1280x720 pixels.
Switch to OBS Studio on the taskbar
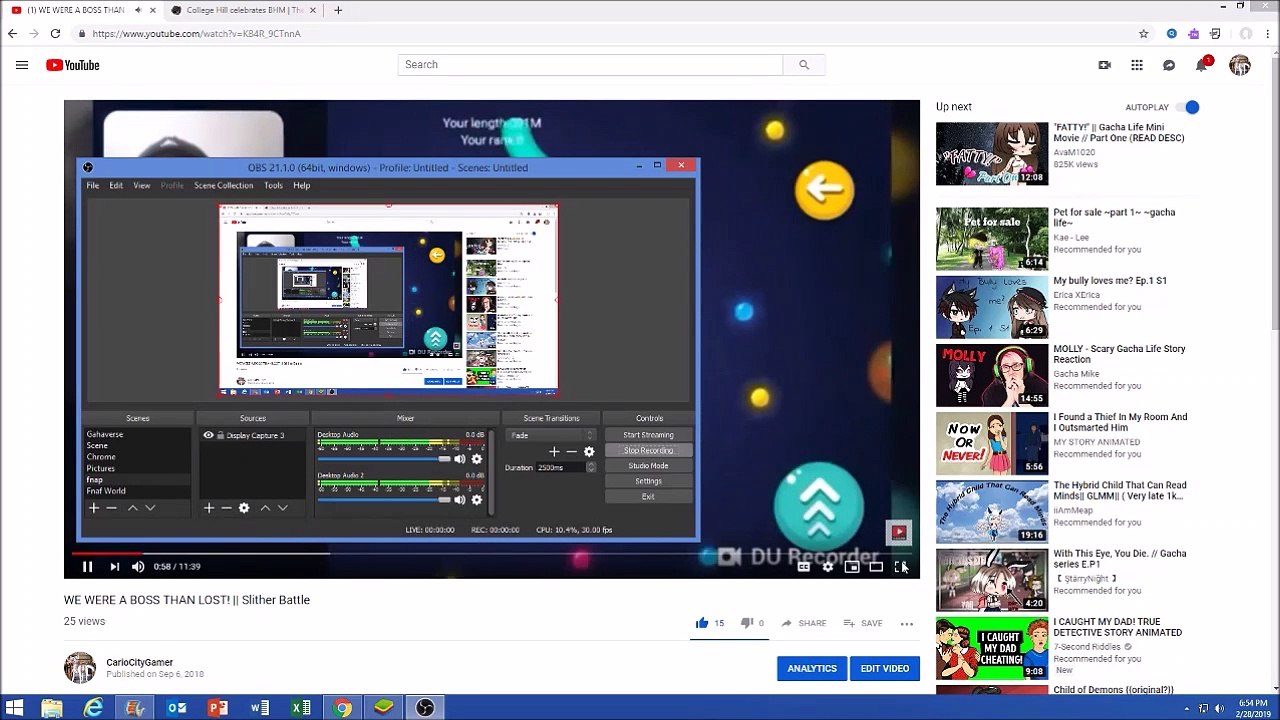425,708
